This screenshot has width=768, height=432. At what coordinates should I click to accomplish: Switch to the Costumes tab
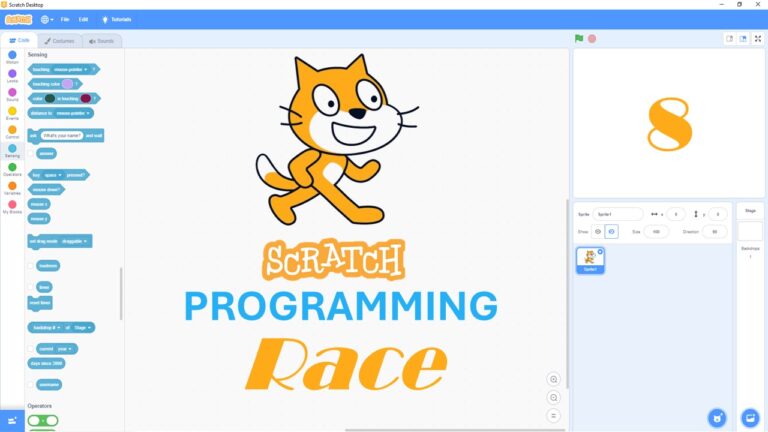click(60, 41)
